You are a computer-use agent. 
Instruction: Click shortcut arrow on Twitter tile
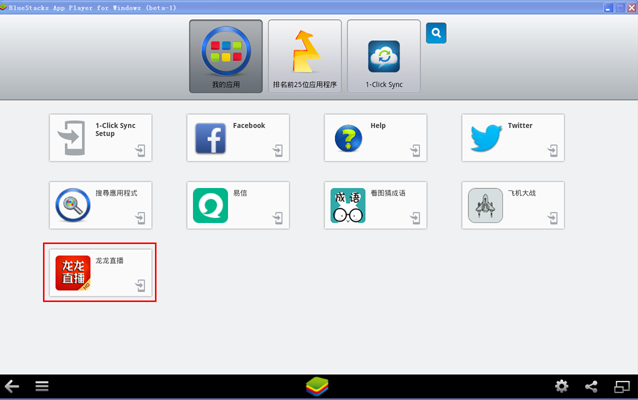coord(553,151)
